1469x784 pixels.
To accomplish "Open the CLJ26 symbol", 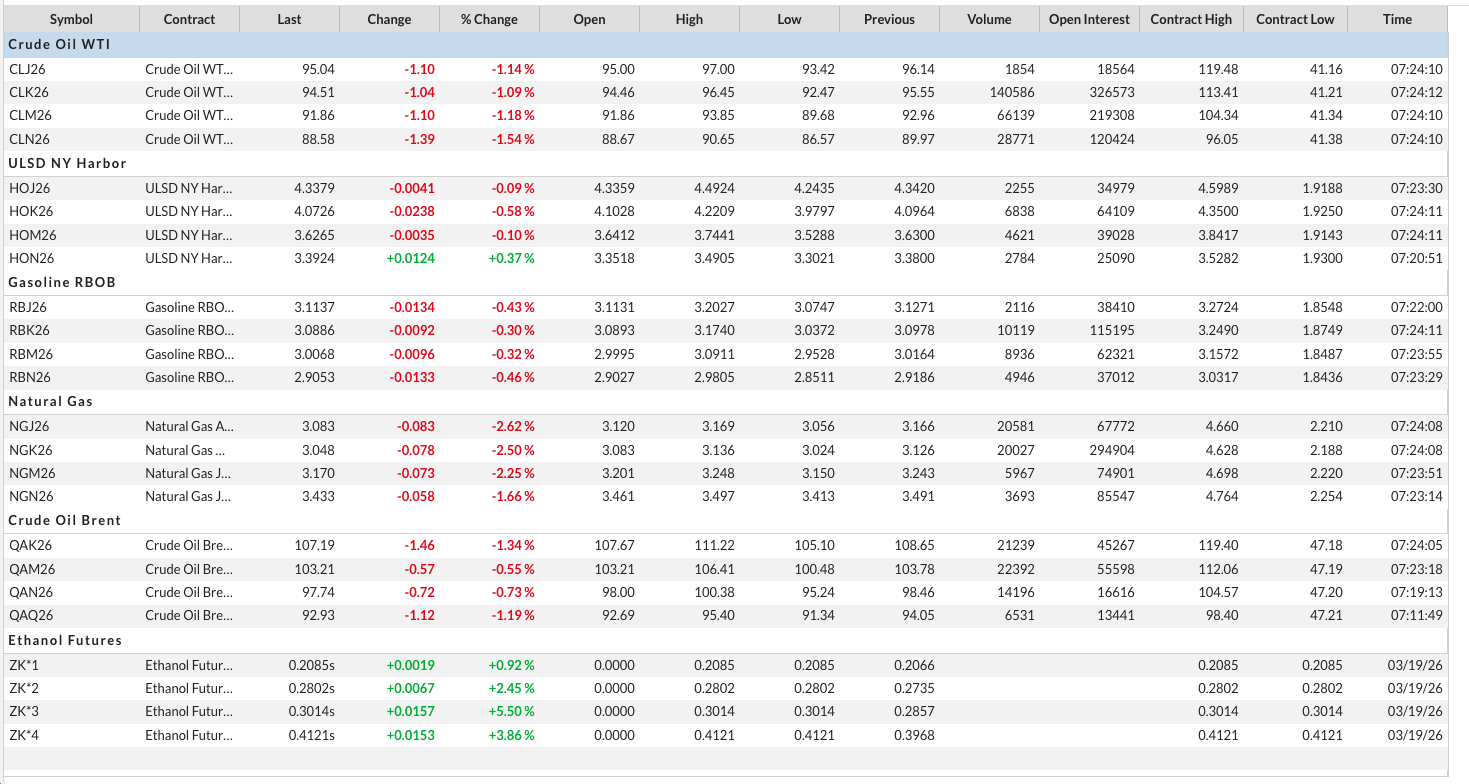I will click(x=29, y=69).
